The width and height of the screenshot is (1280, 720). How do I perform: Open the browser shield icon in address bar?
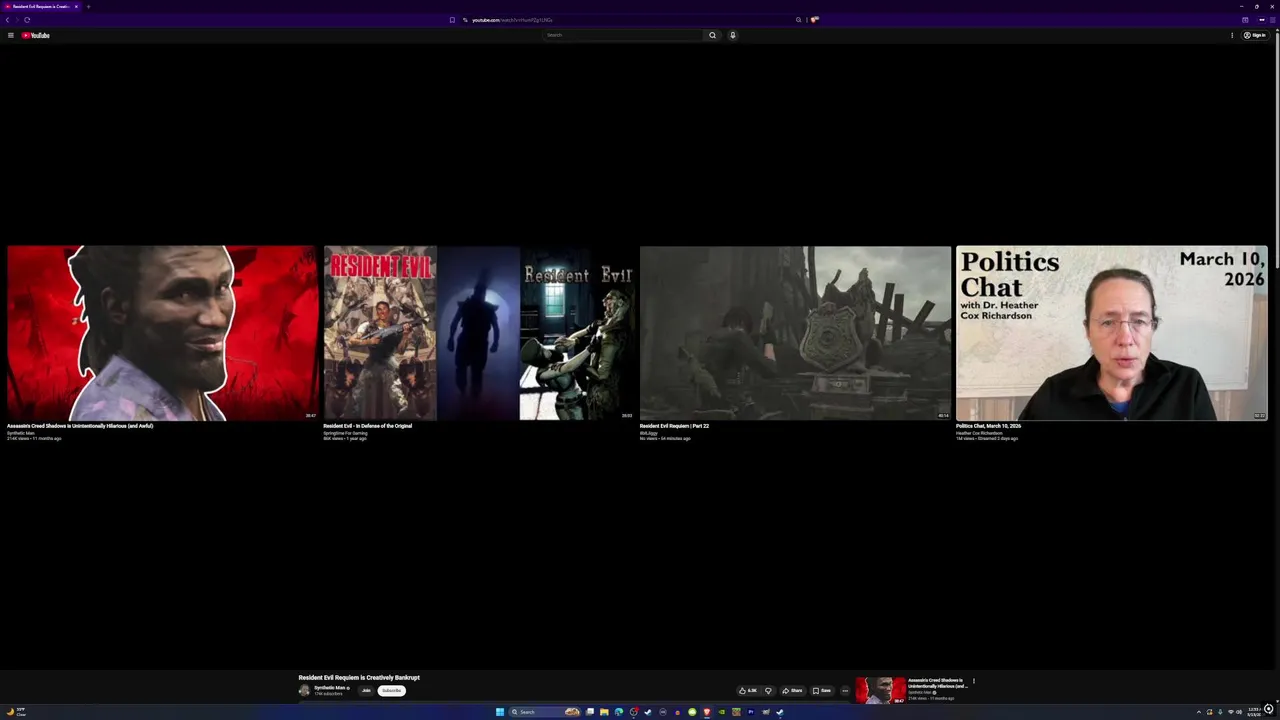pyautogui.click(x=814, y=19)
